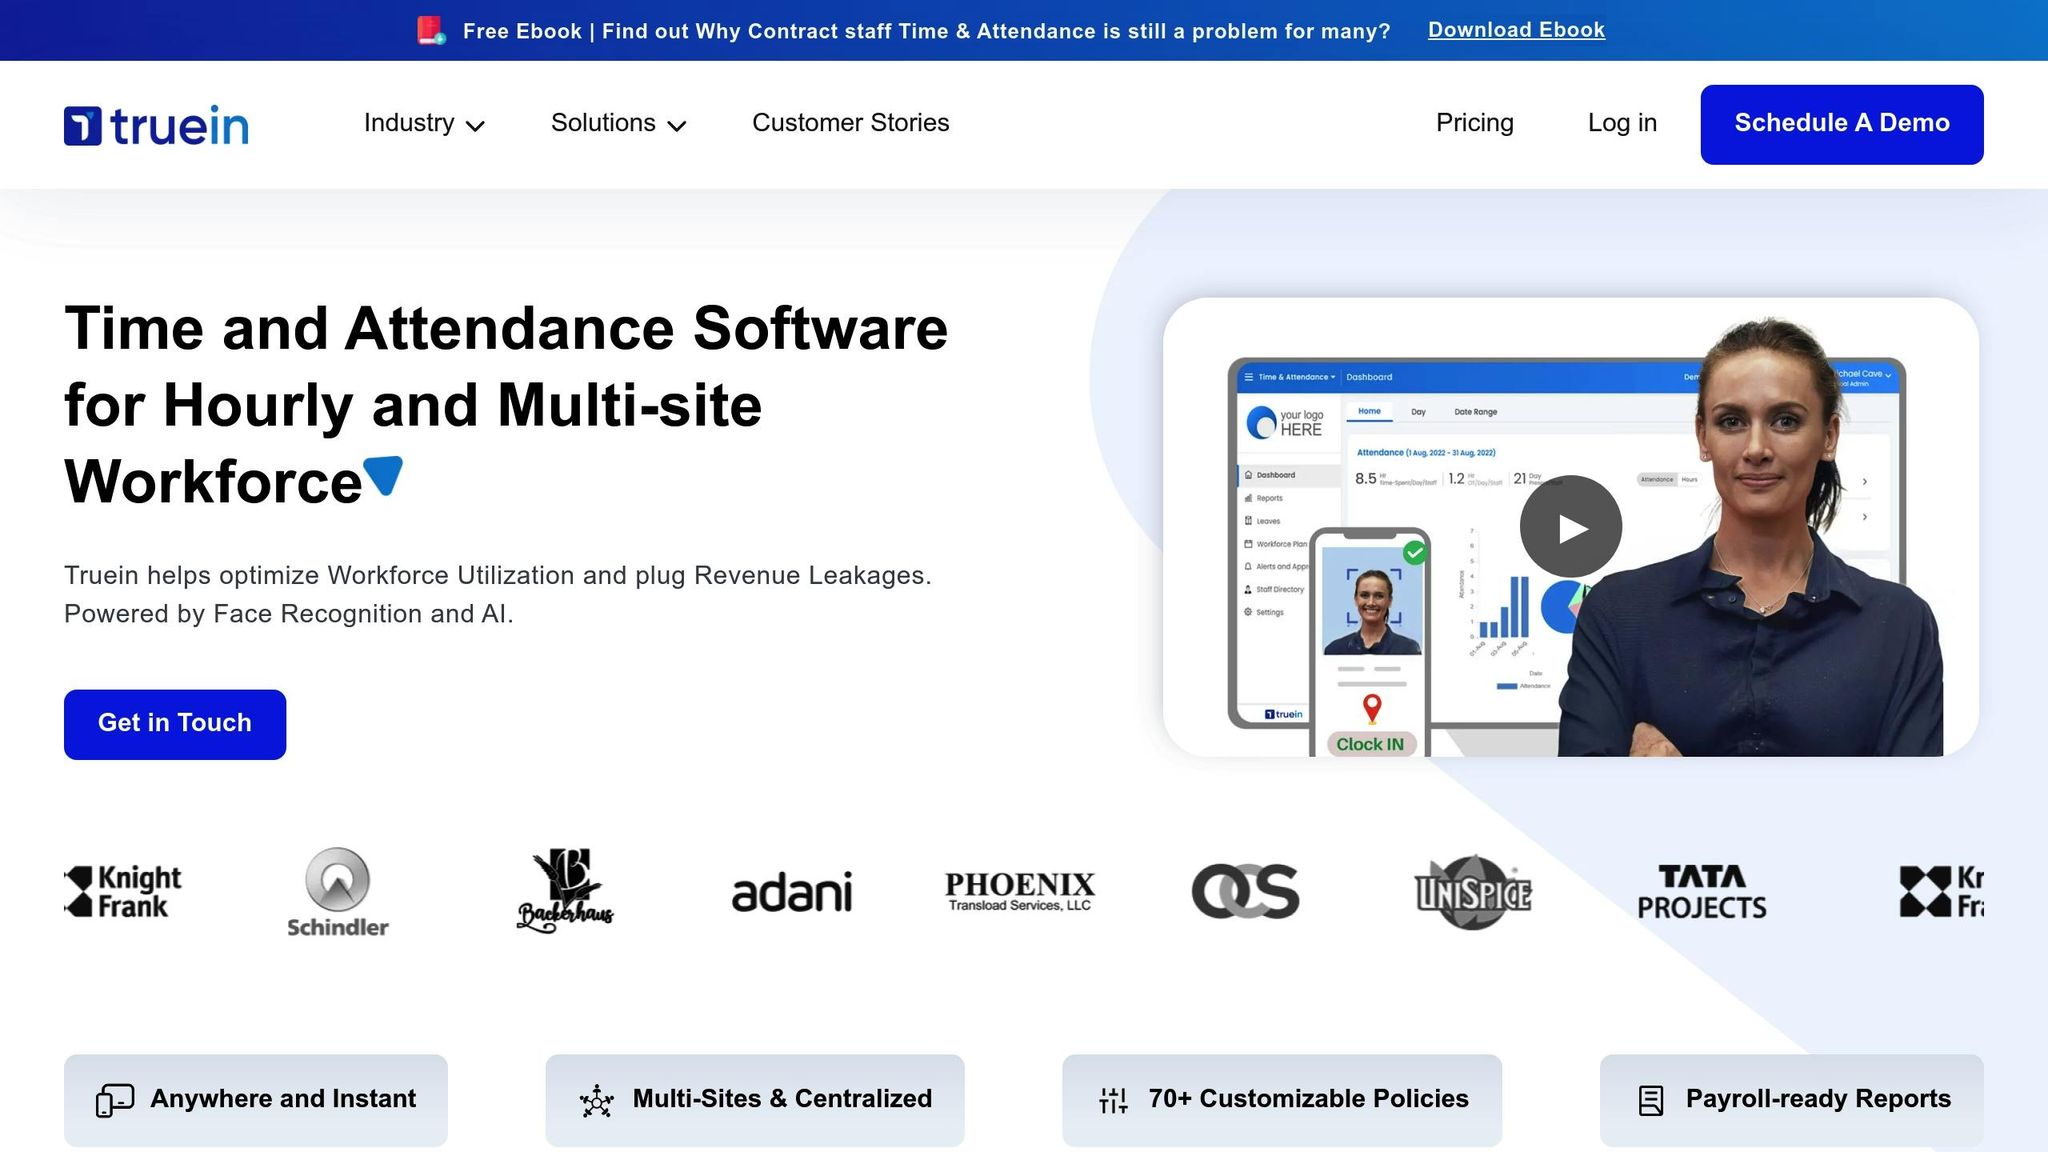The image size is (2048, 1152).
Task: Switch to the Day tab
Action: click(1418, 412)
